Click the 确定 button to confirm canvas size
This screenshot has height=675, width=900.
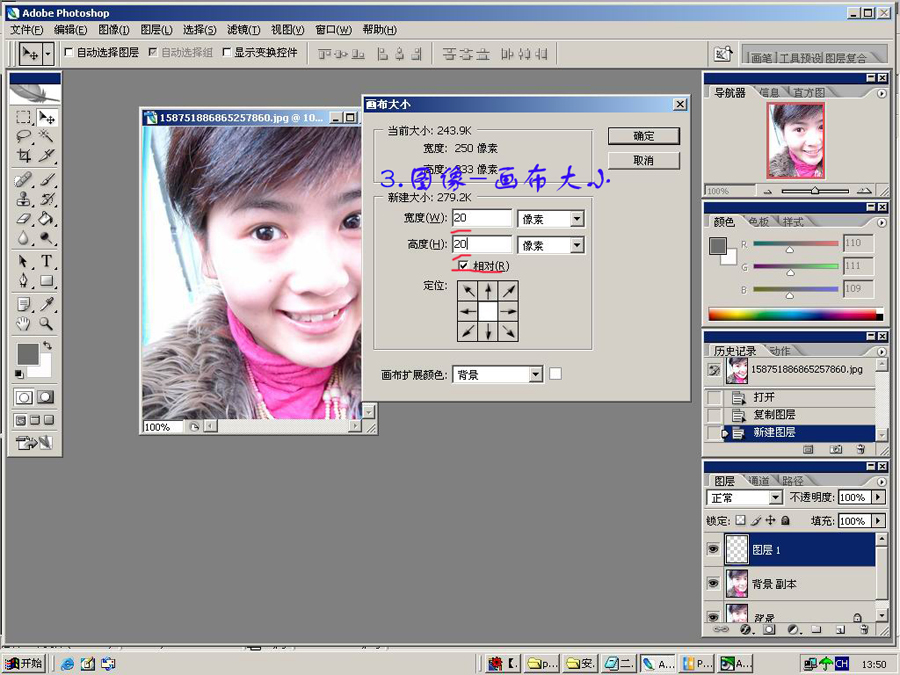[643, 135]
